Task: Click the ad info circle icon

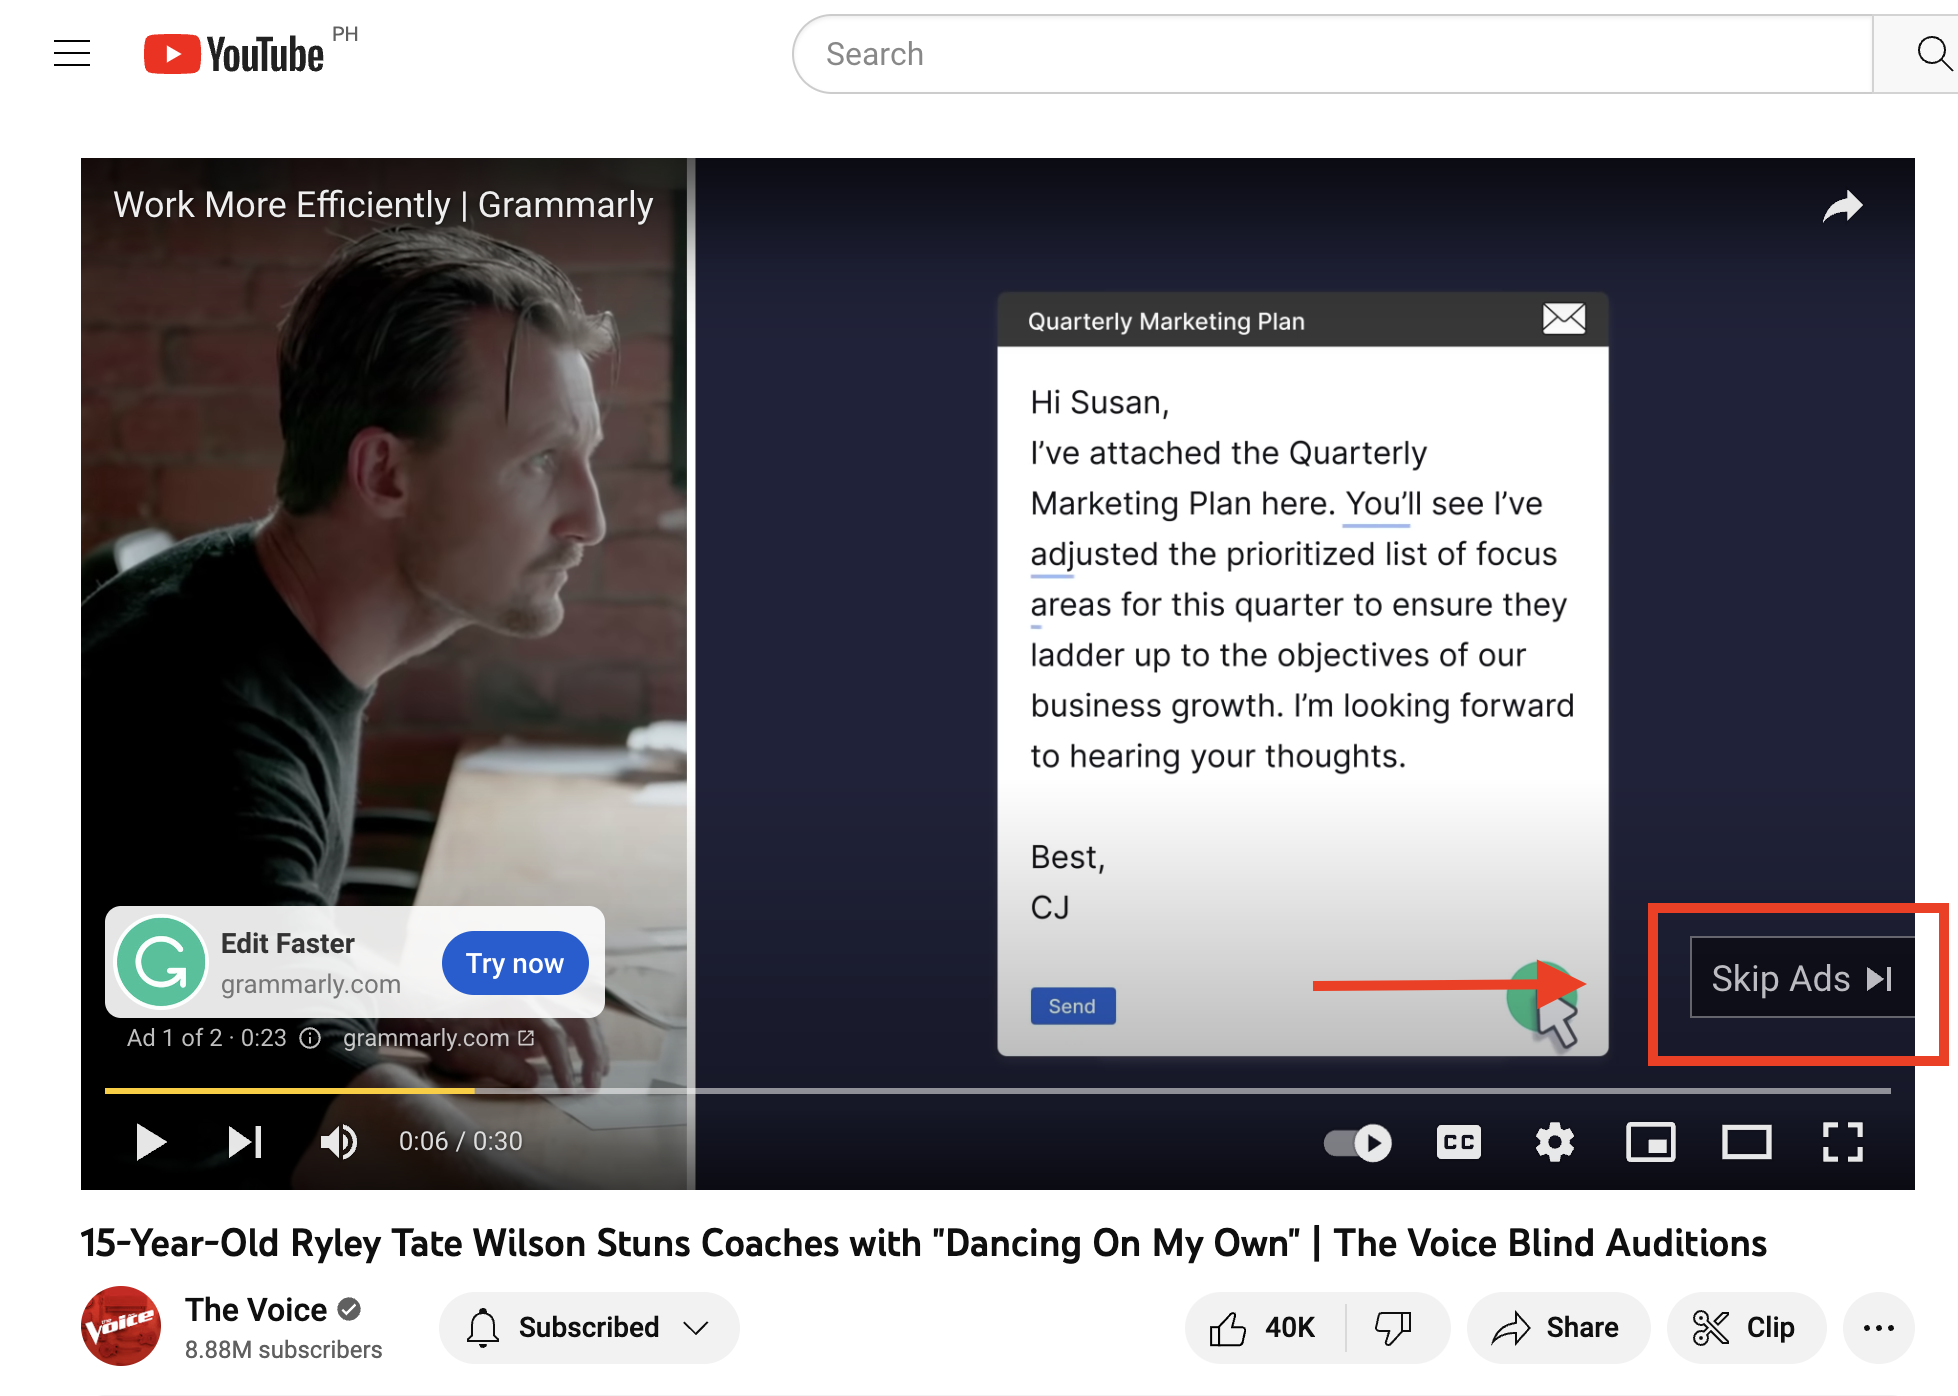Action: tap(310, 1038)
